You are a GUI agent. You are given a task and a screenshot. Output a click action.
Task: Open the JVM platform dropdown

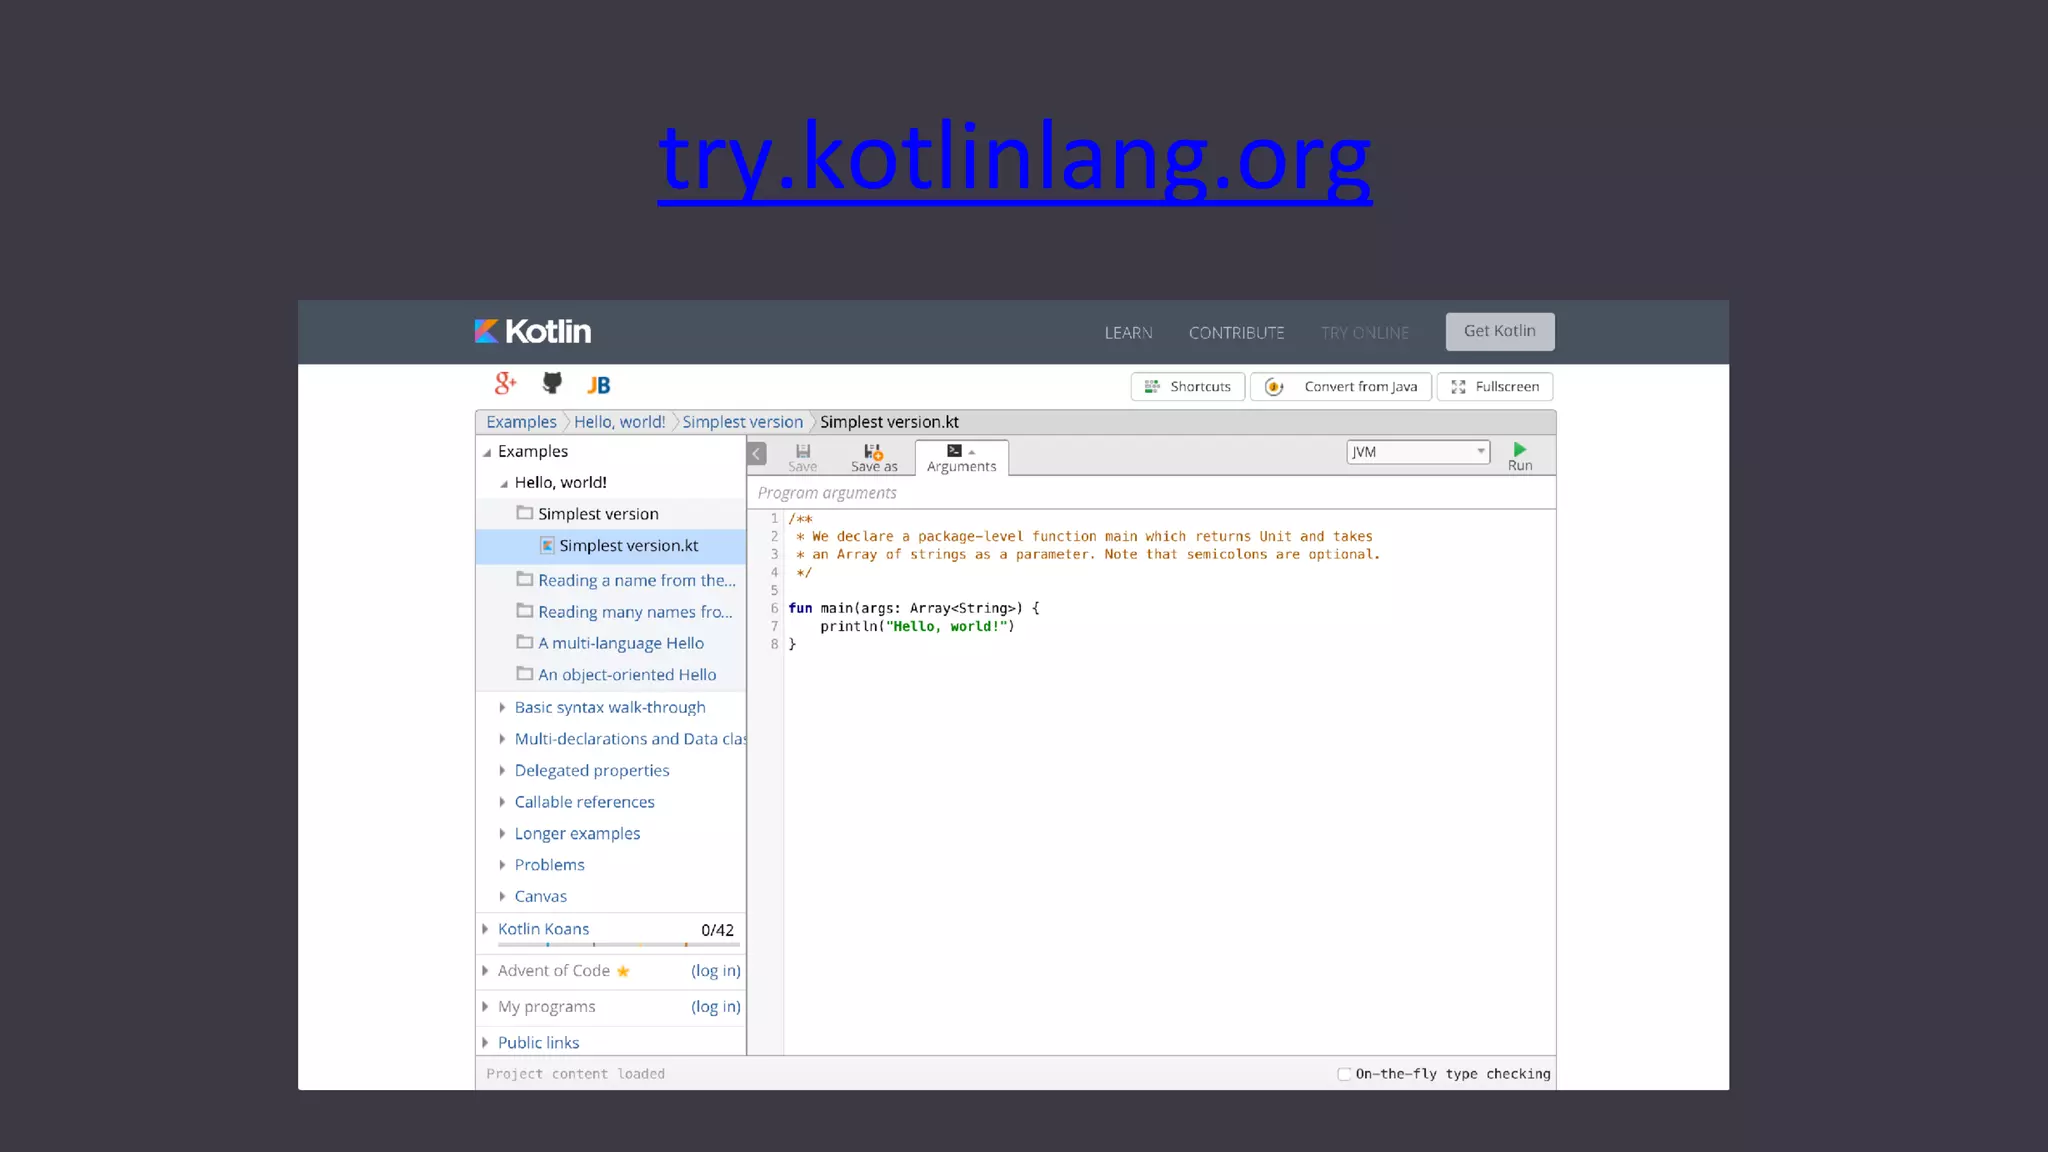[1418, 452]
